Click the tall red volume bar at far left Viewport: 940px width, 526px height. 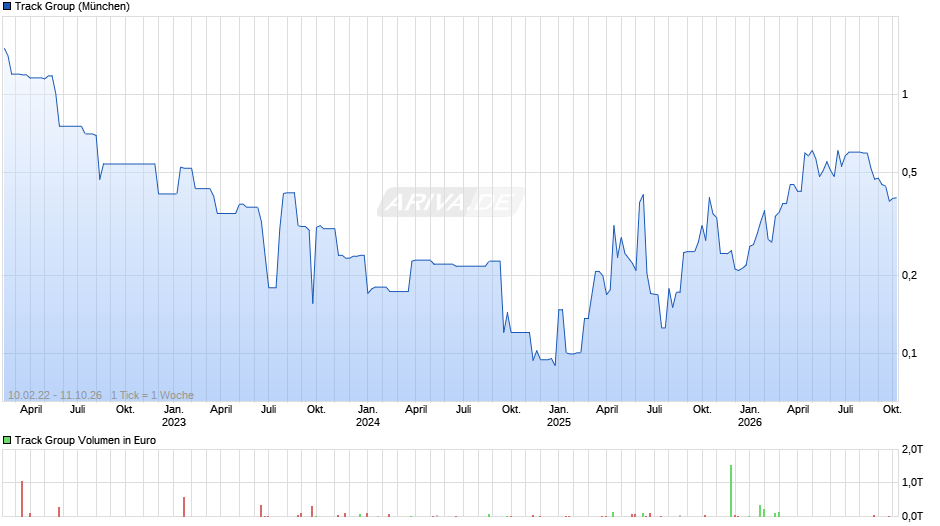tap(22, 498)
